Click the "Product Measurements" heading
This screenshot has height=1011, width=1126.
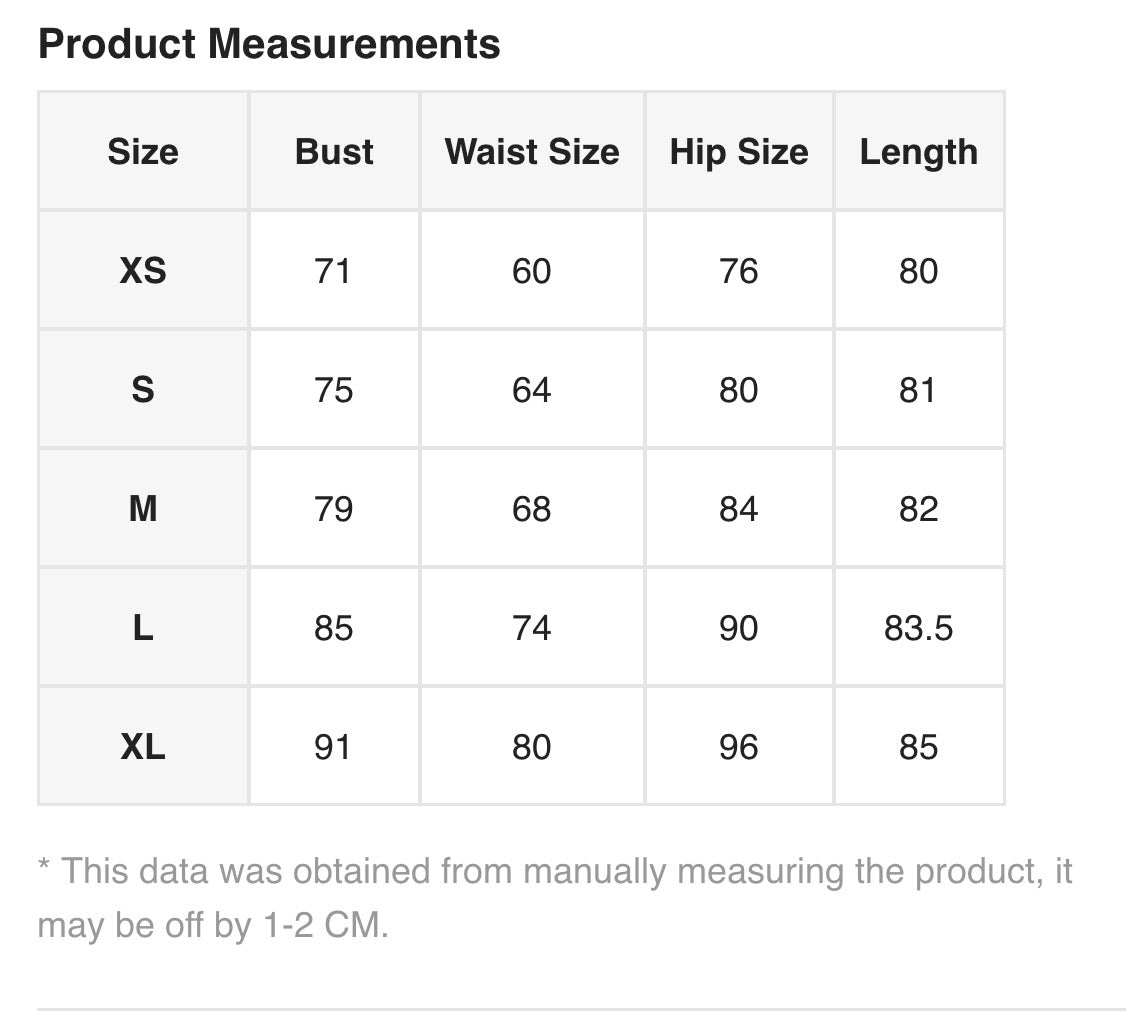coord(269,44)
